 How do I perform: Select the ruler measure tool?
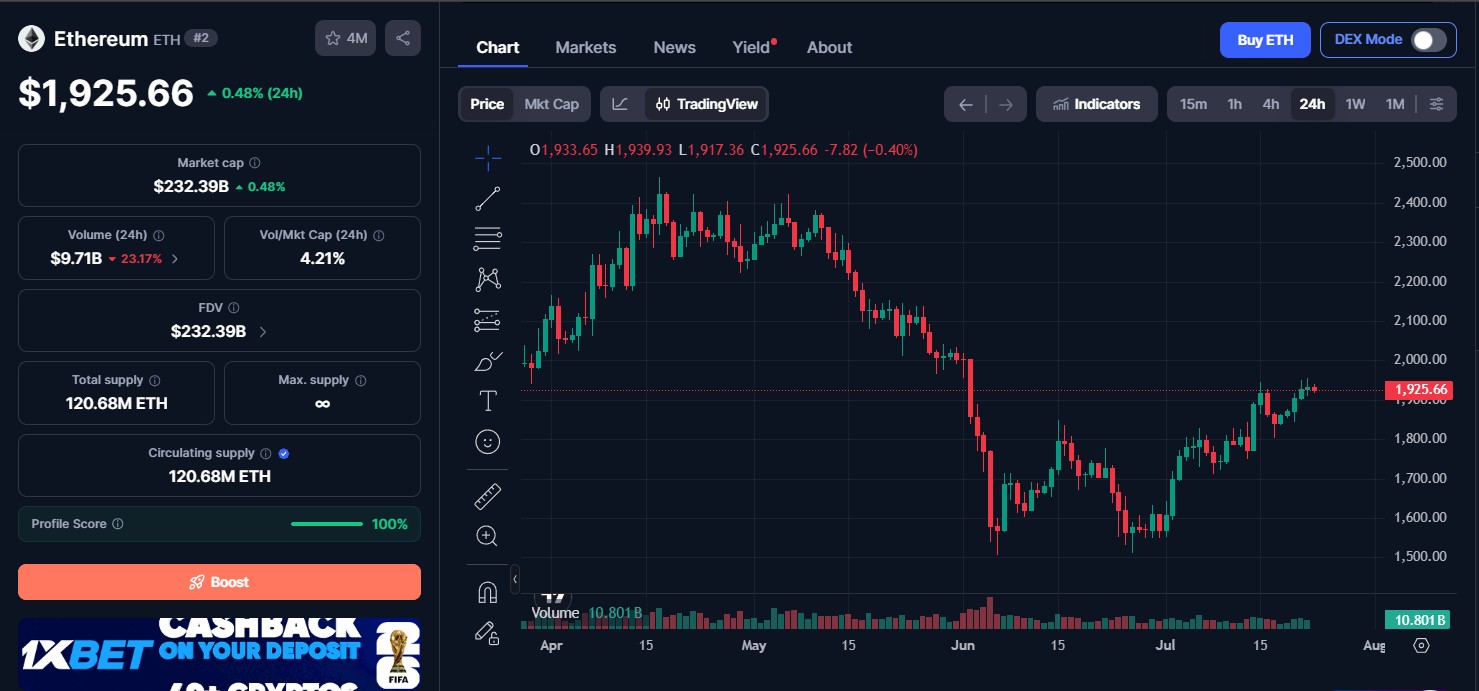[x=488, y=496]
